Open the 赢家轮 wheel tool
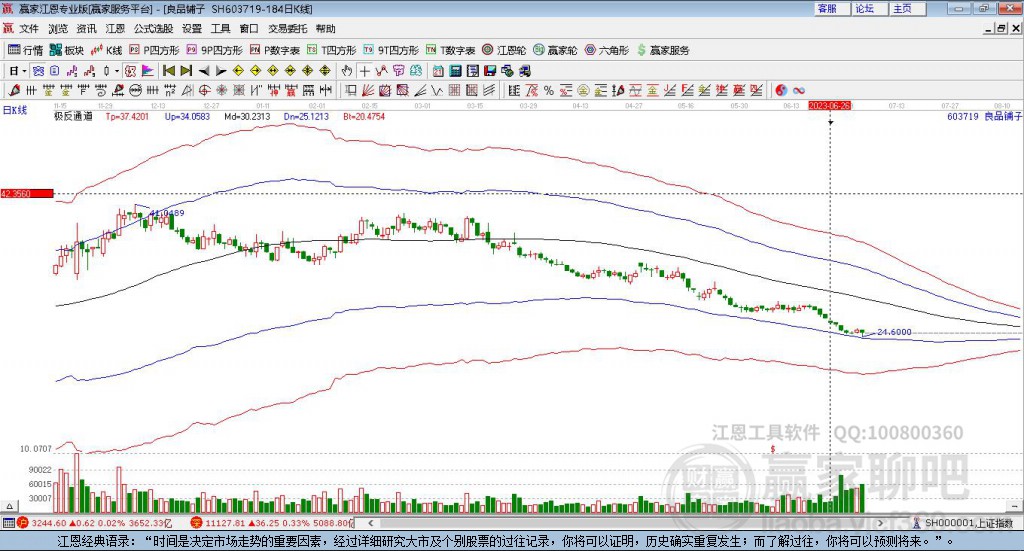Viewport: 1024px width, 551px height. click(x=555, y=50)
